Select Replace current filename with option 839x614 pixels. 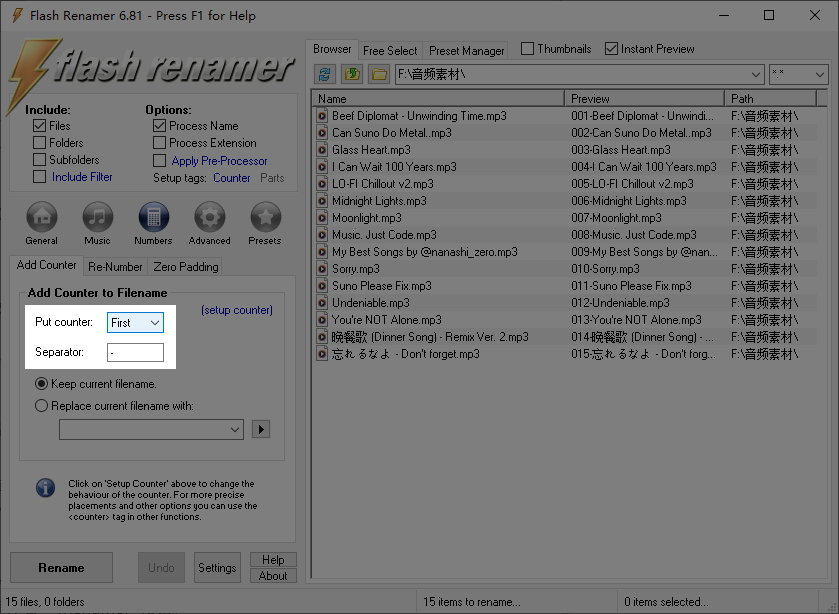(41, 406)
